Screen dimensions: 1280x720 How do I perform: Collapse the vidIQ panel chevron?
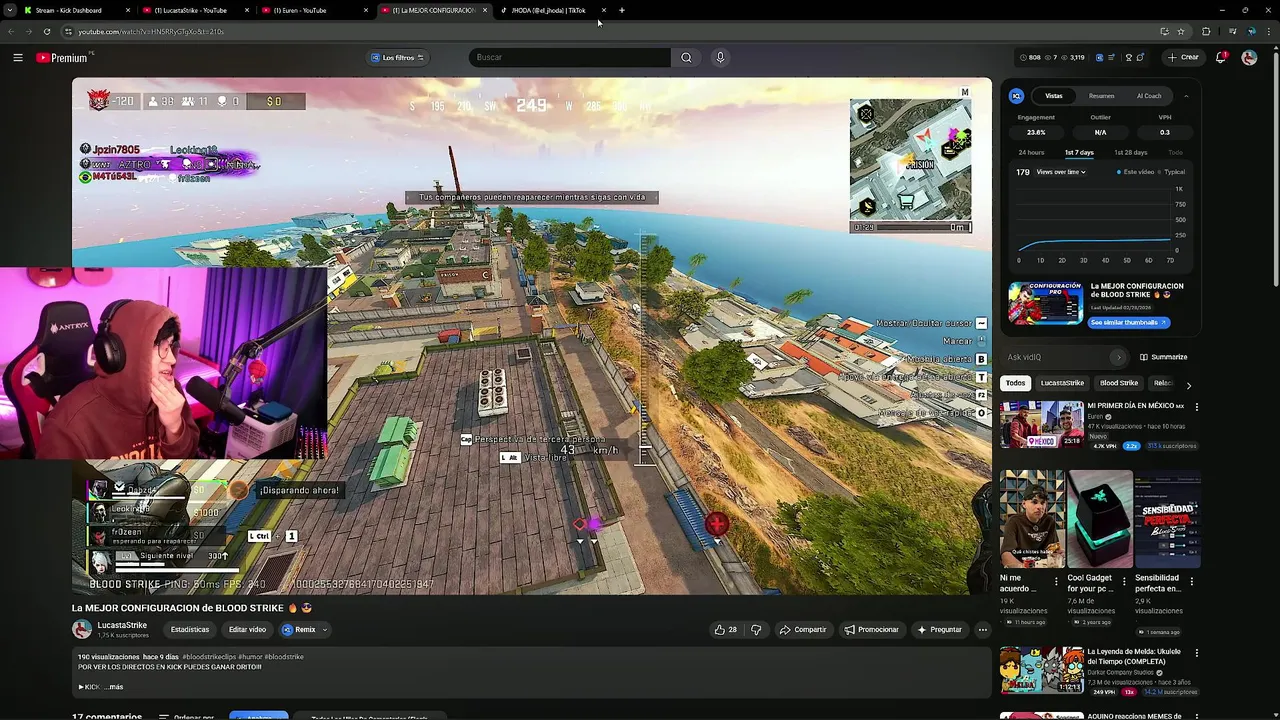(1186, 96)
